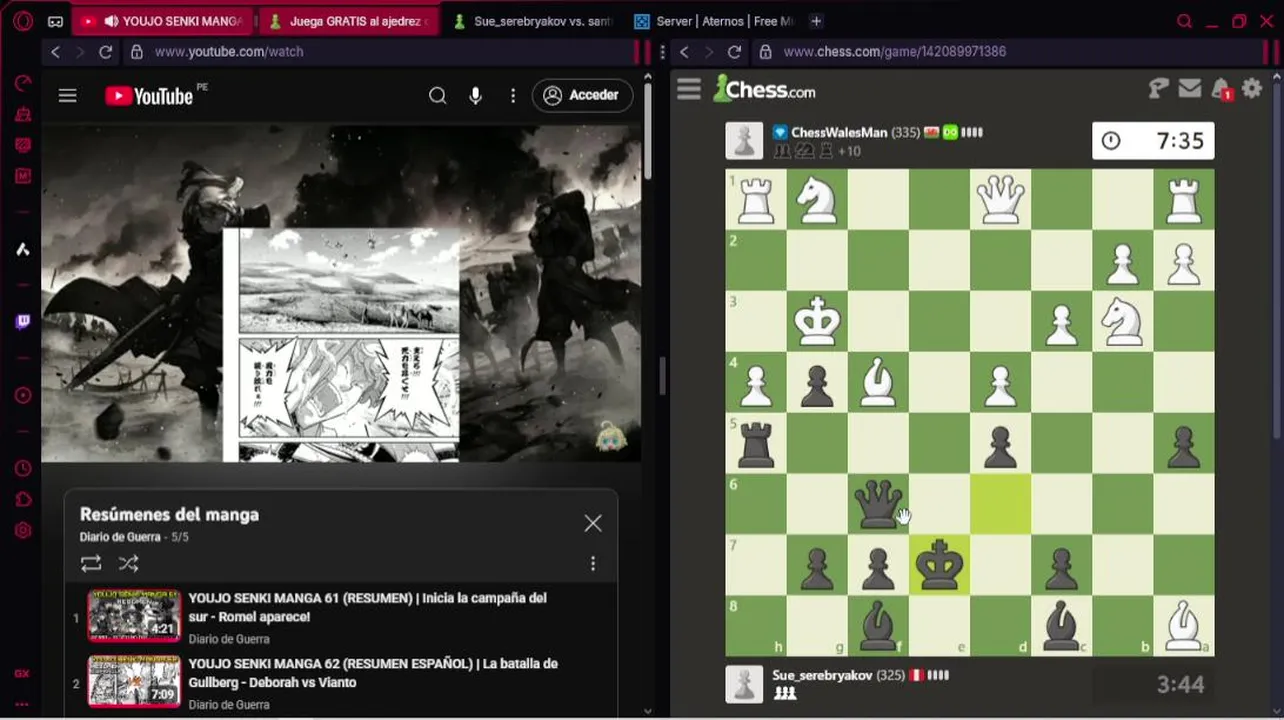Click ChessWalesMan avatar
Viewport: 1284px width, 720px height.
click(744, 141)
